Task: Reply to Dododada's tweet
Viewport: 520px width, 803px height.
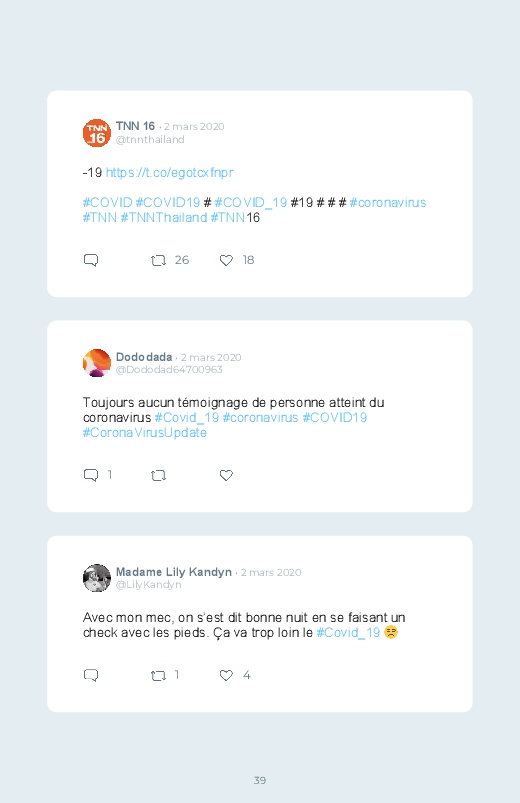Action: pos(91,475)
